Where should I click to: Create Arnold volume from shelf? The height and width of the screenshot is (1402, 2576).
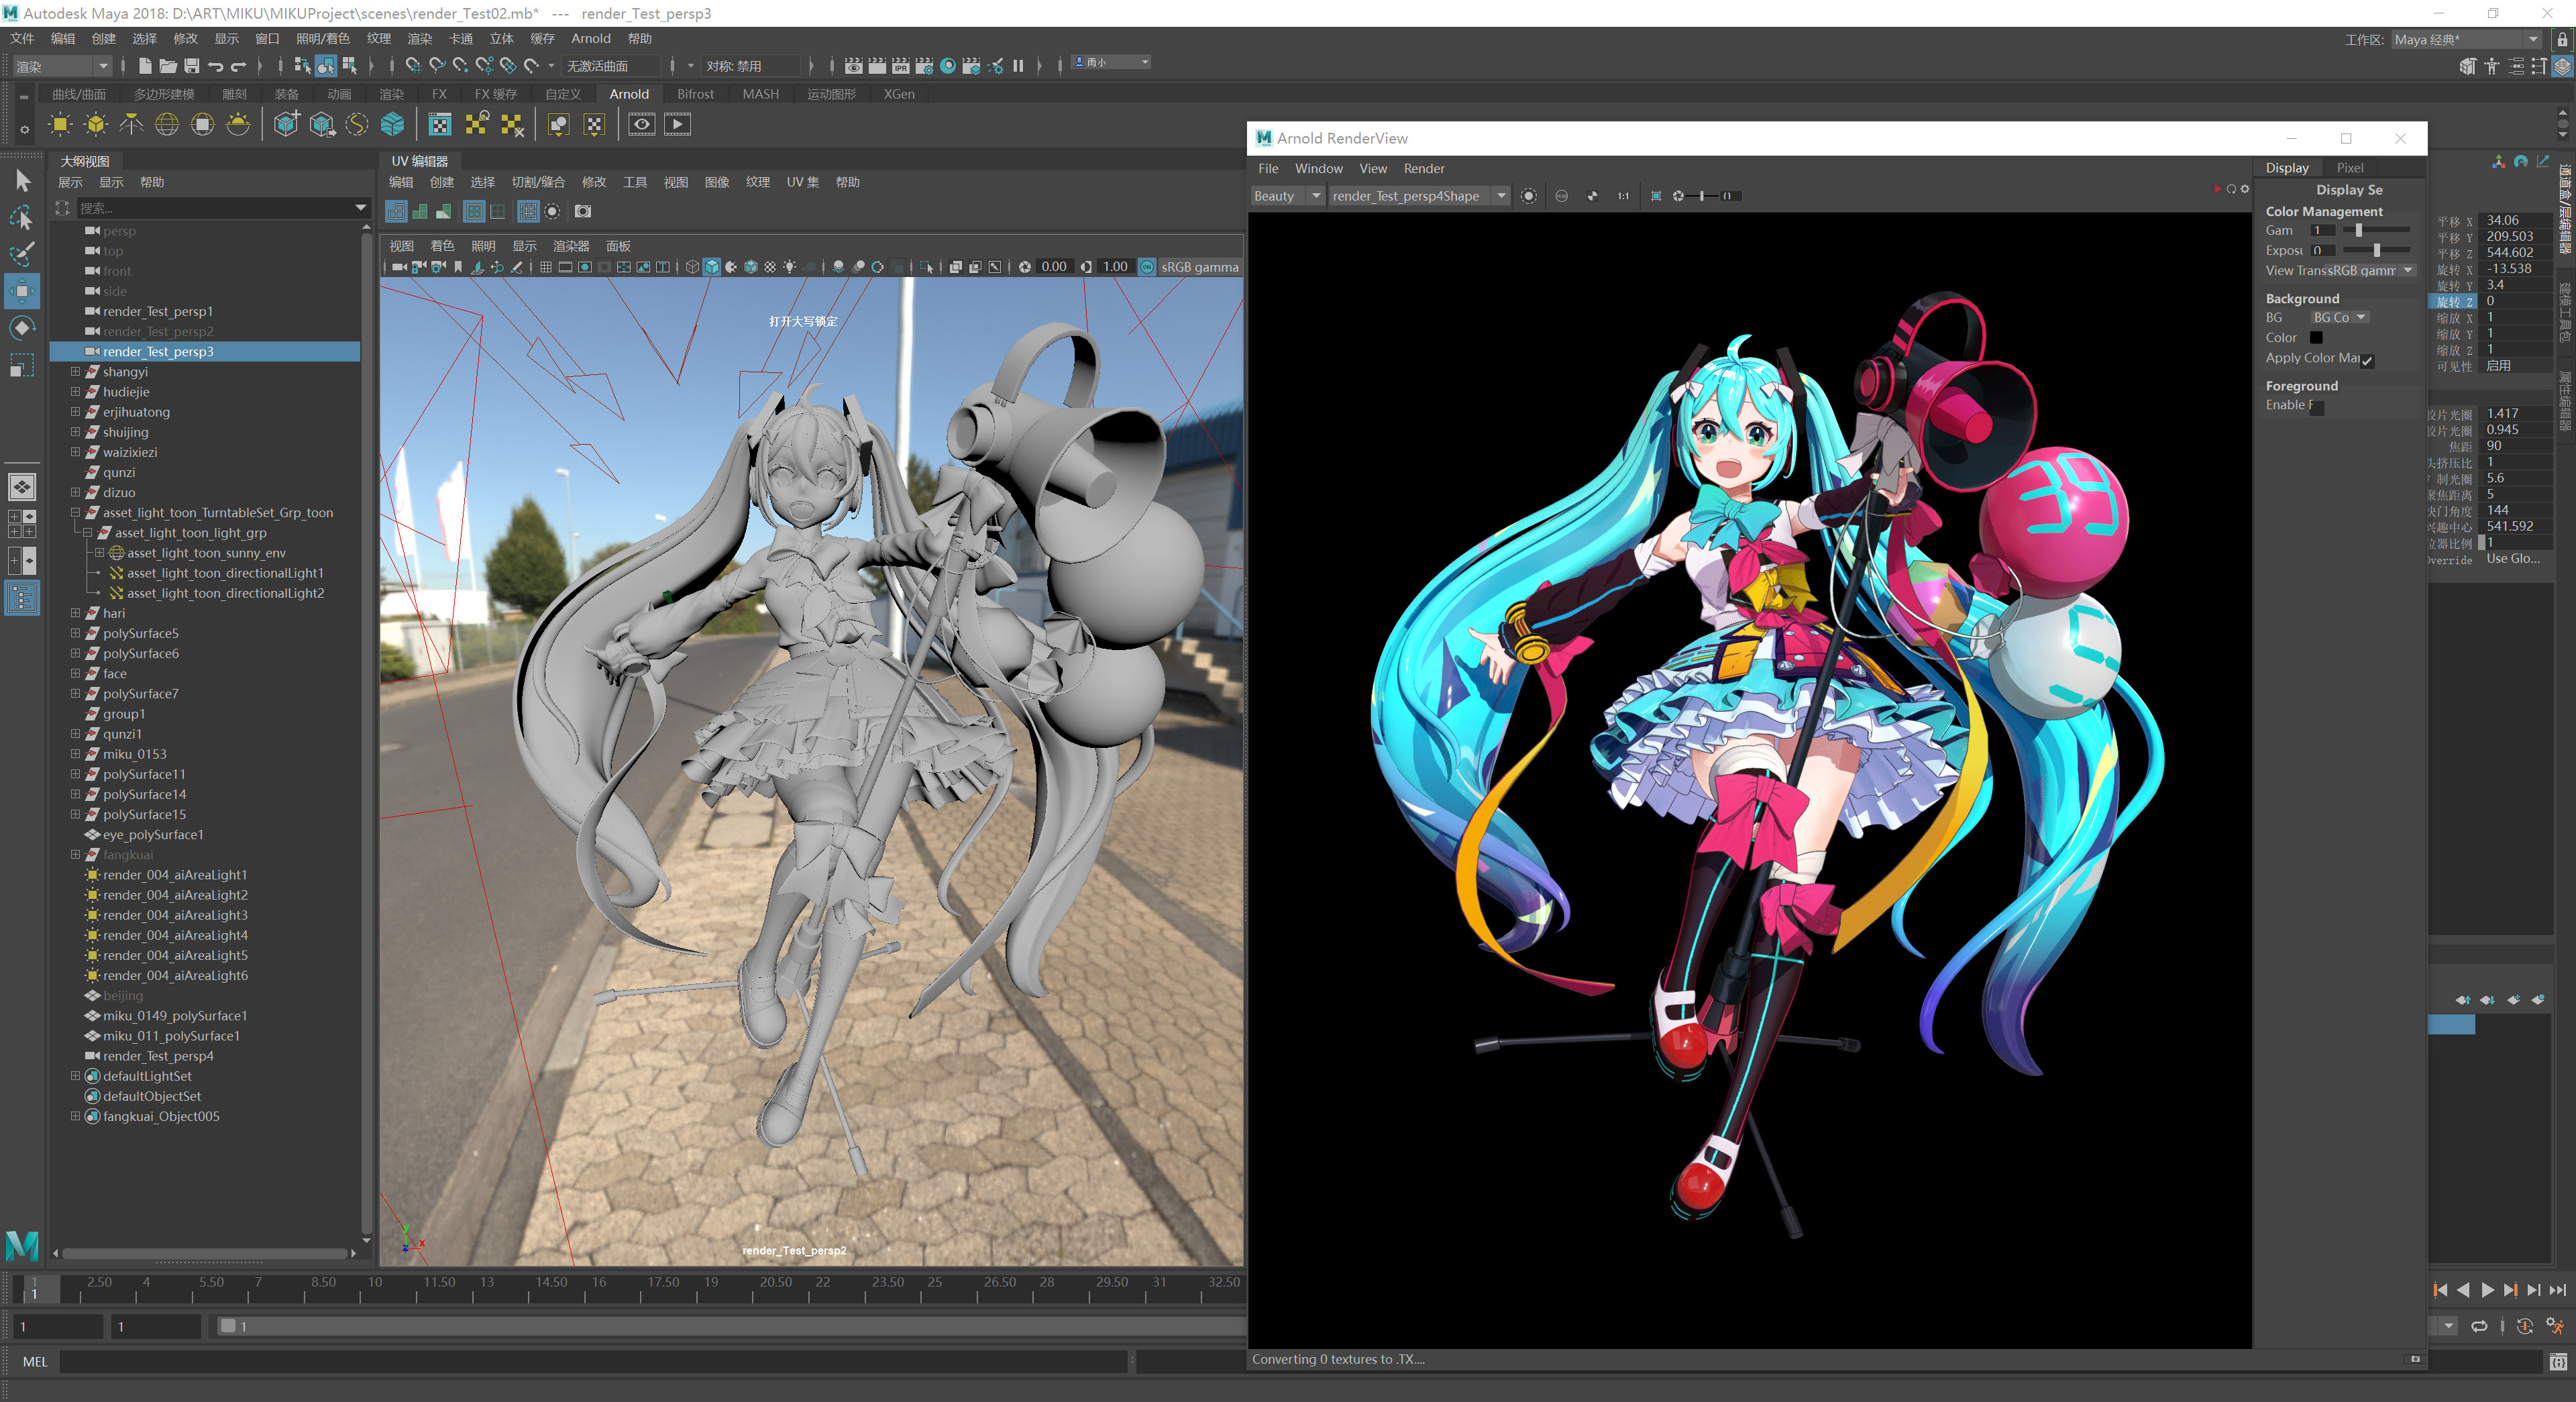393,125
